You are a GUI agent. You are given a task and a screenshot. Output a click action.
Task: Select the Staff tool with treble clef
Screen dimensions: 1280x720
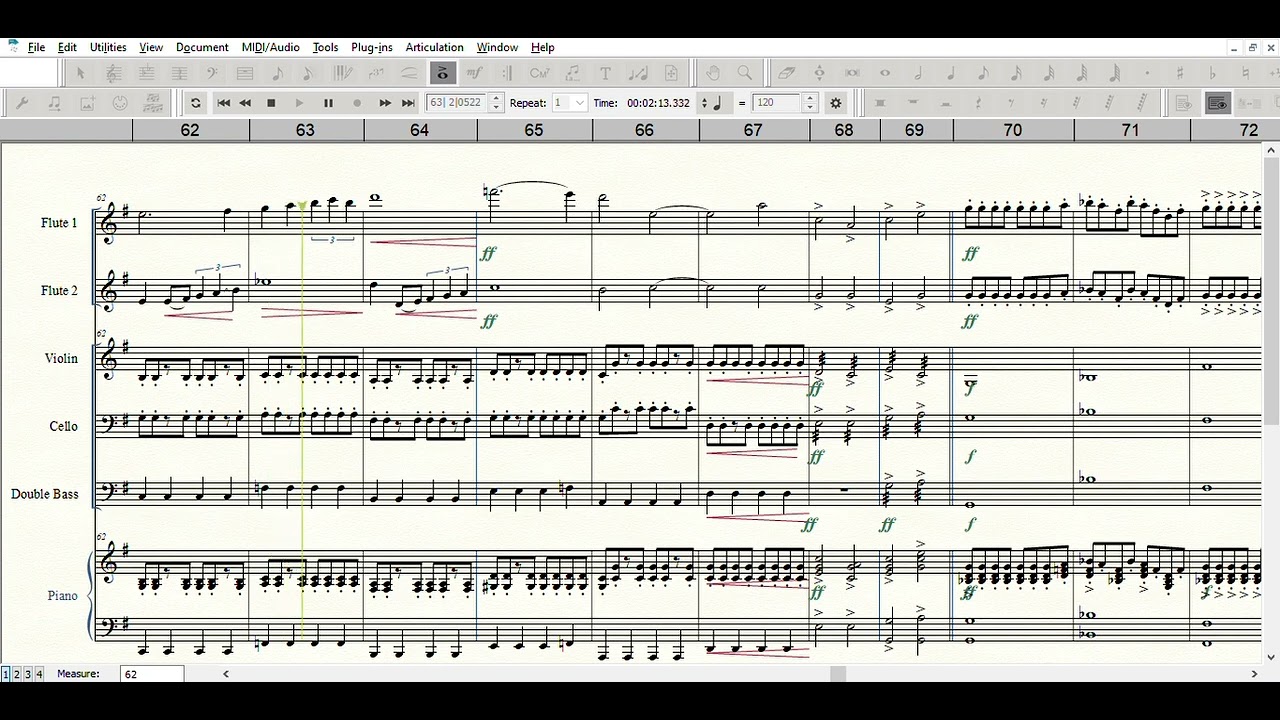(x=114, y=73)
